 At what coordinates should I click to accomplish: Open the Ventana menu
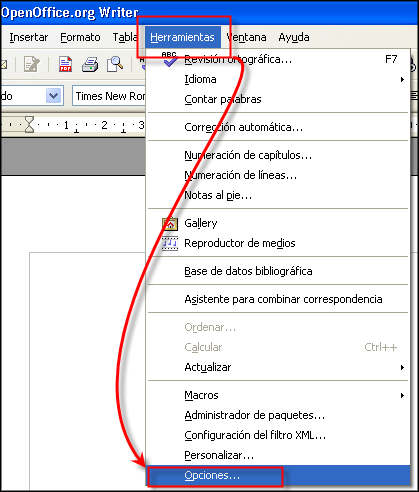point(246,37)
